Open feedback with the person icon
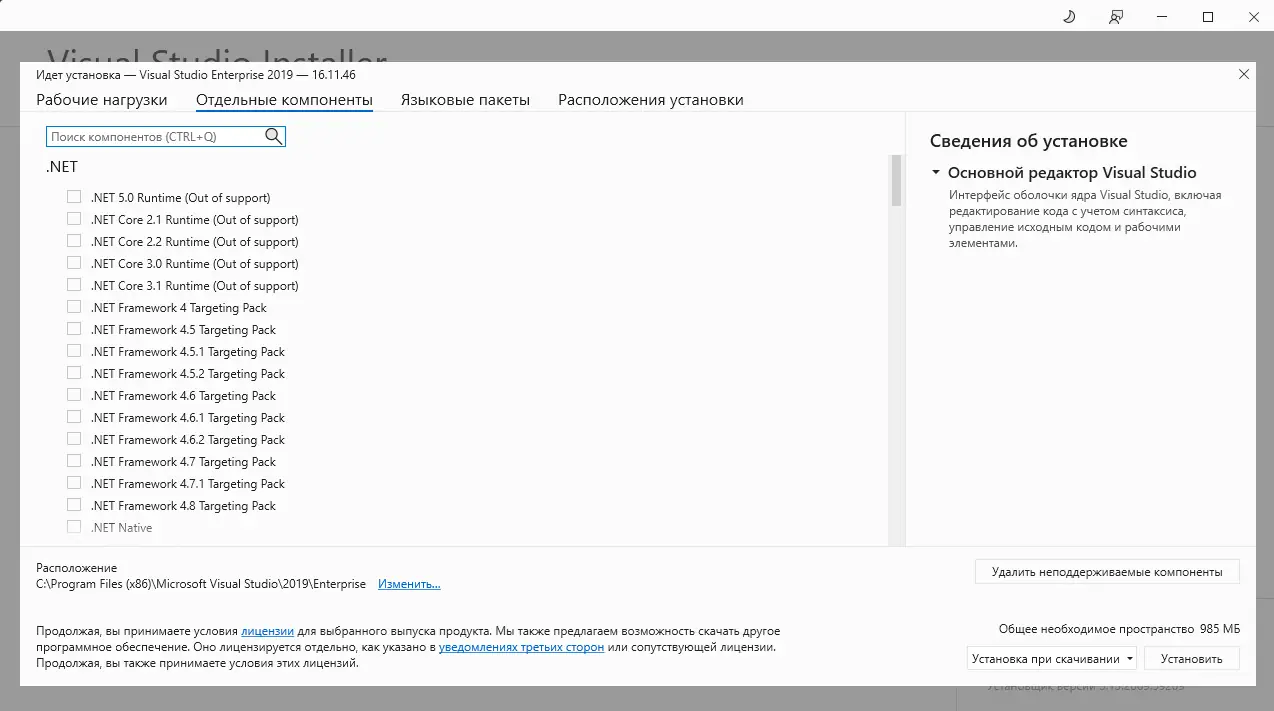Screen dimensions: 1274x711 point(1115,17)
